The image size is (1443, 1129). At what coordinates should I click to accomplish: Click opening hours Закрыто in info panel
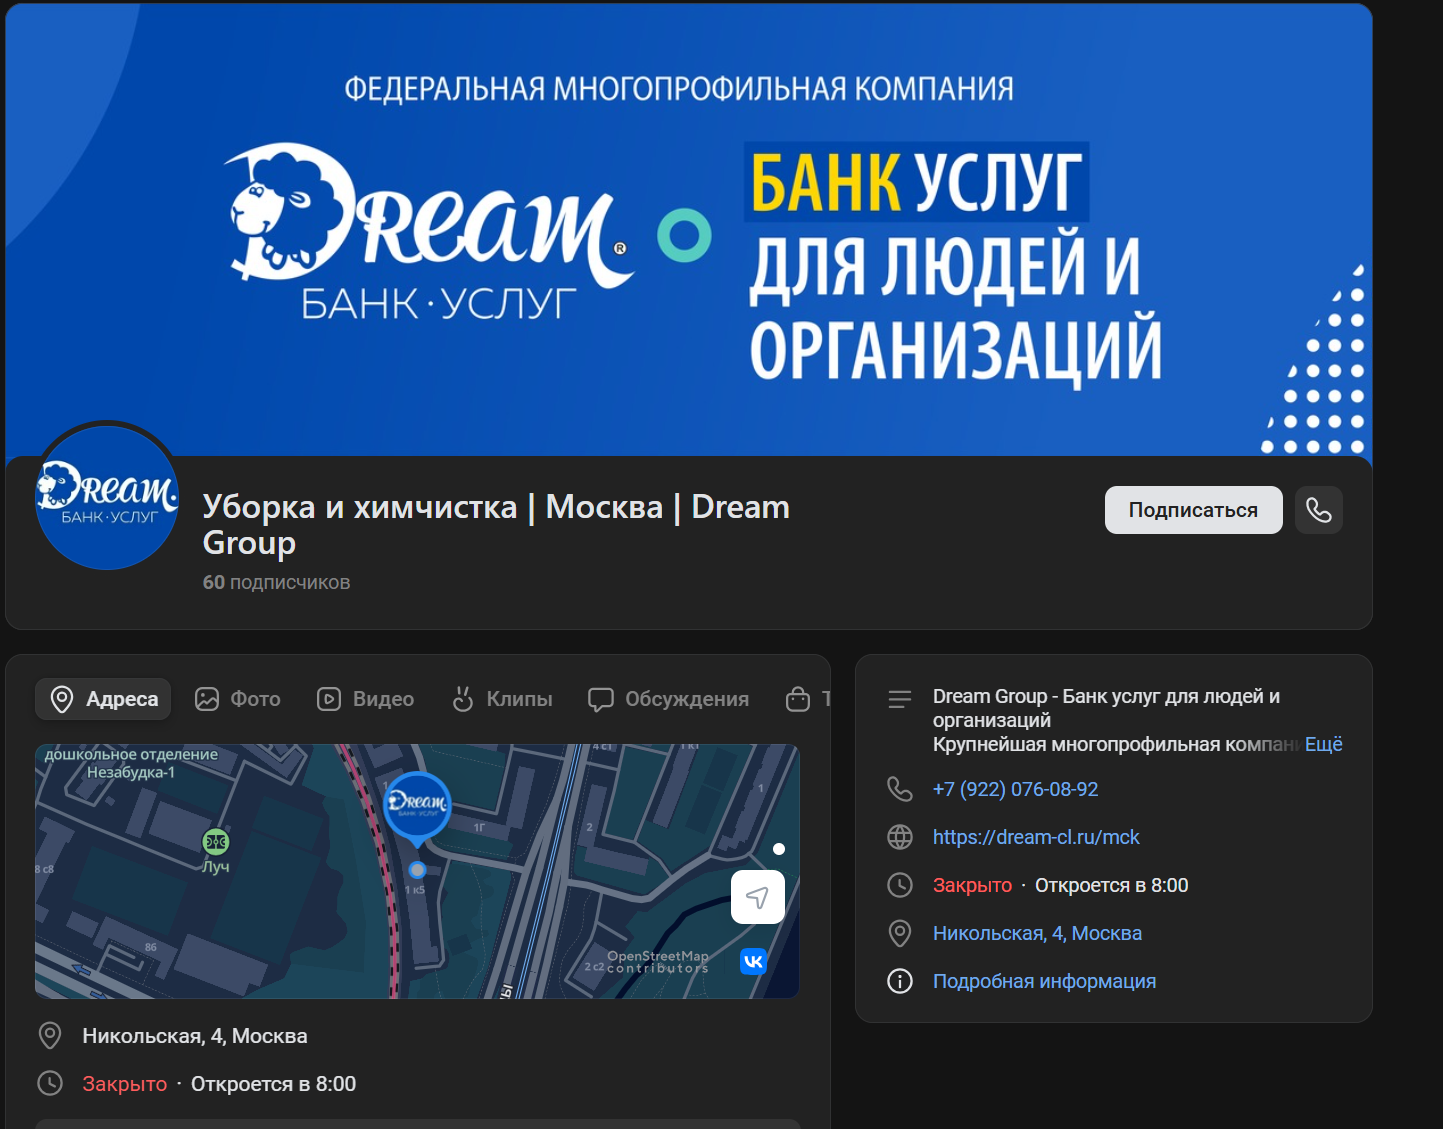pos(972,885)
